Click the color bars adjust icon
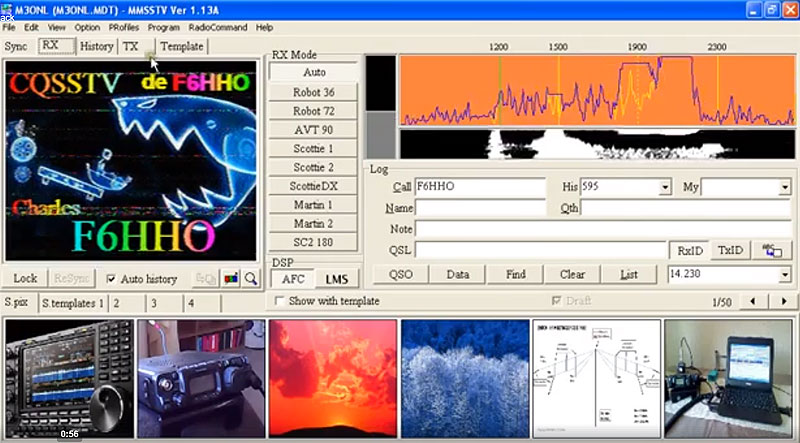The image size is (800, 443). click(229, 279)
